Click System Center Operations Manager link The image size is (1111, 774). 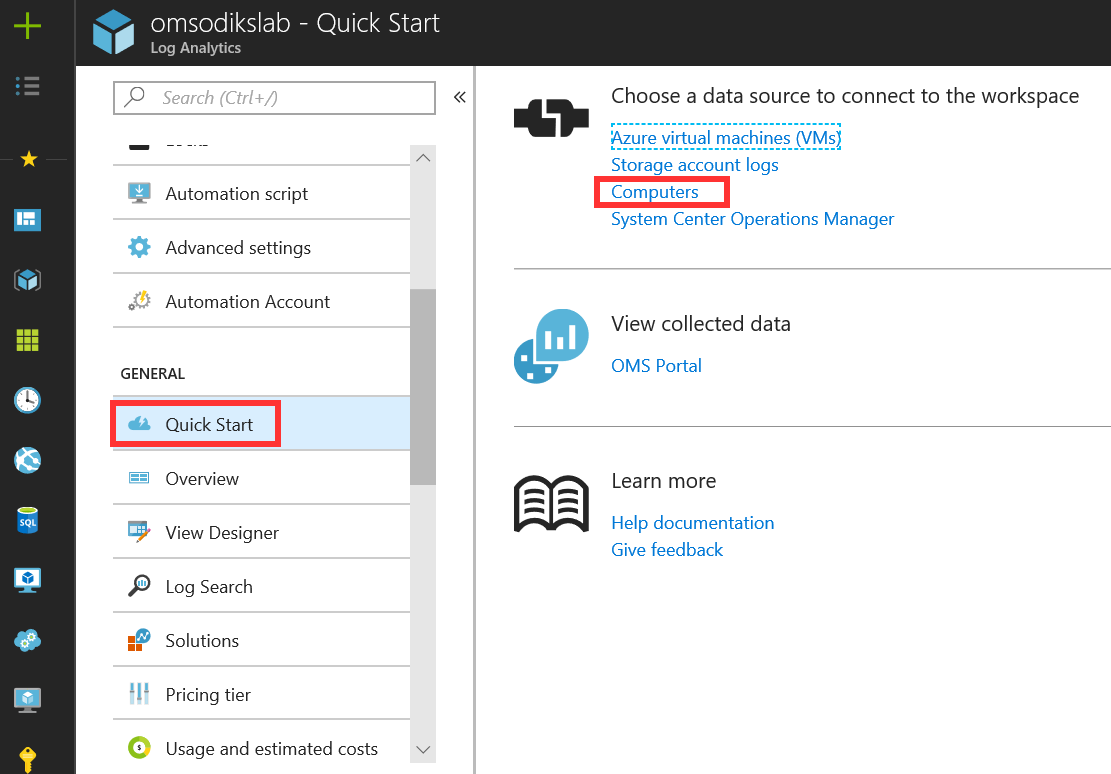point(752,219)
